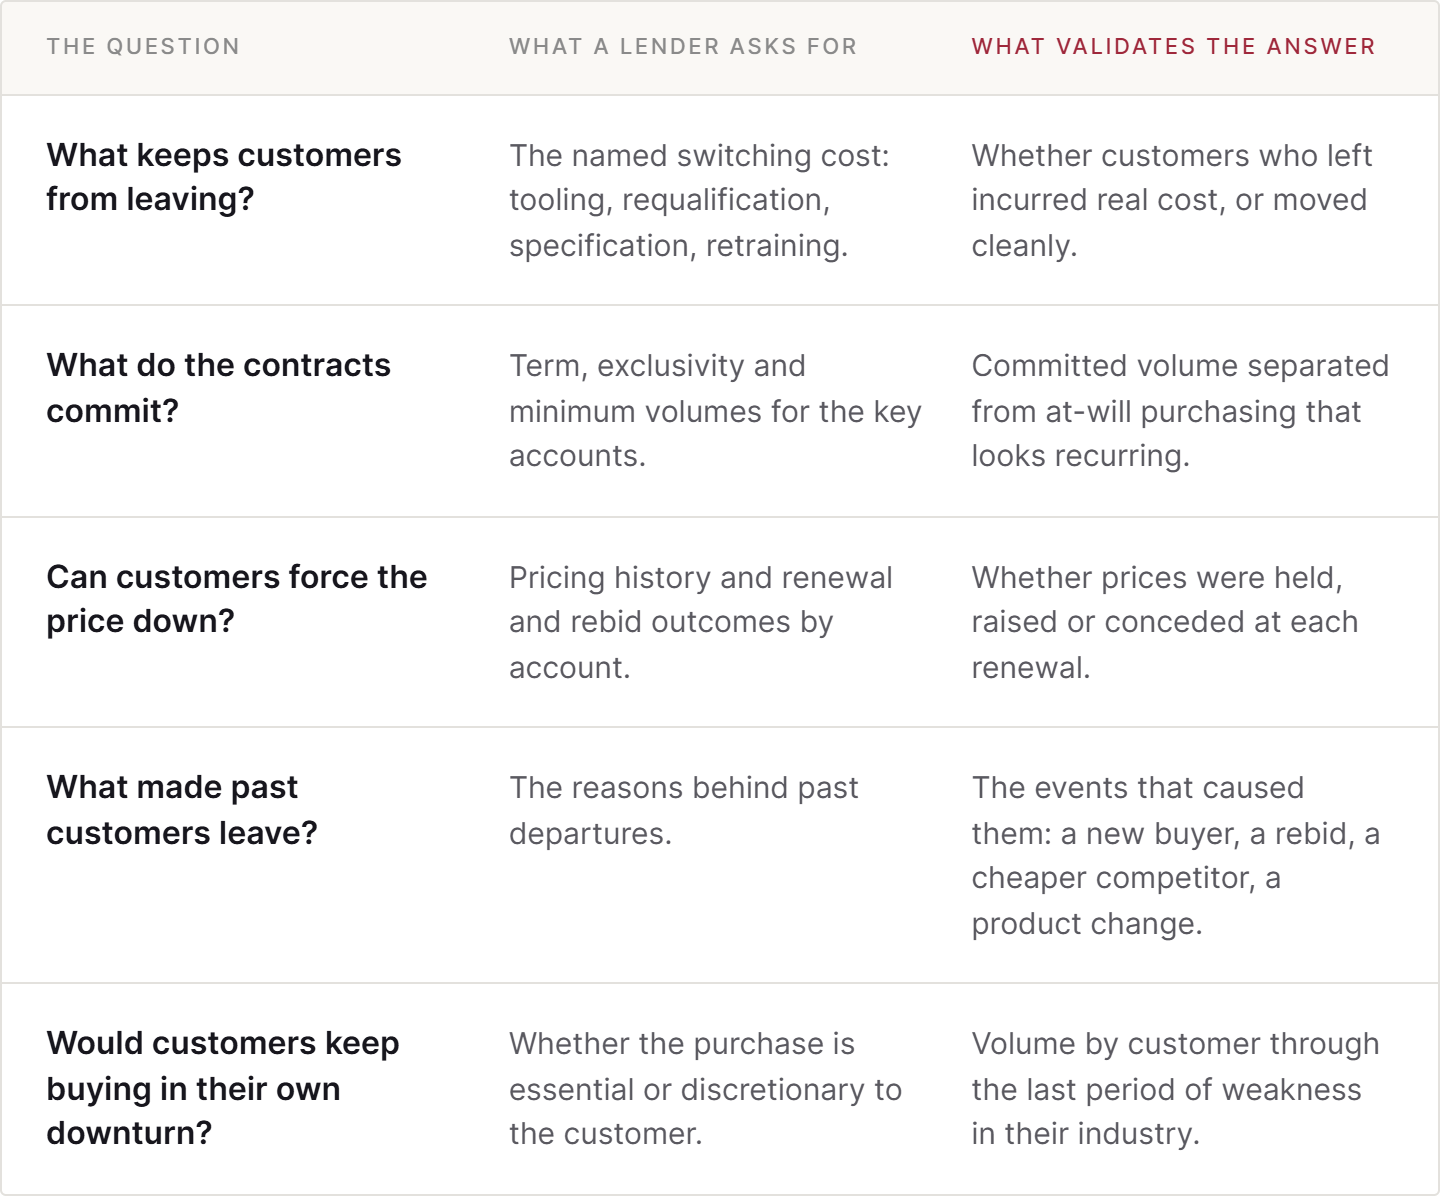Viewport: 1440px width, 1196px height.
Task: Click 'Term, exclusivity and minimum volumes' cell
Action: pyautogui.click(x=715, y=411)
